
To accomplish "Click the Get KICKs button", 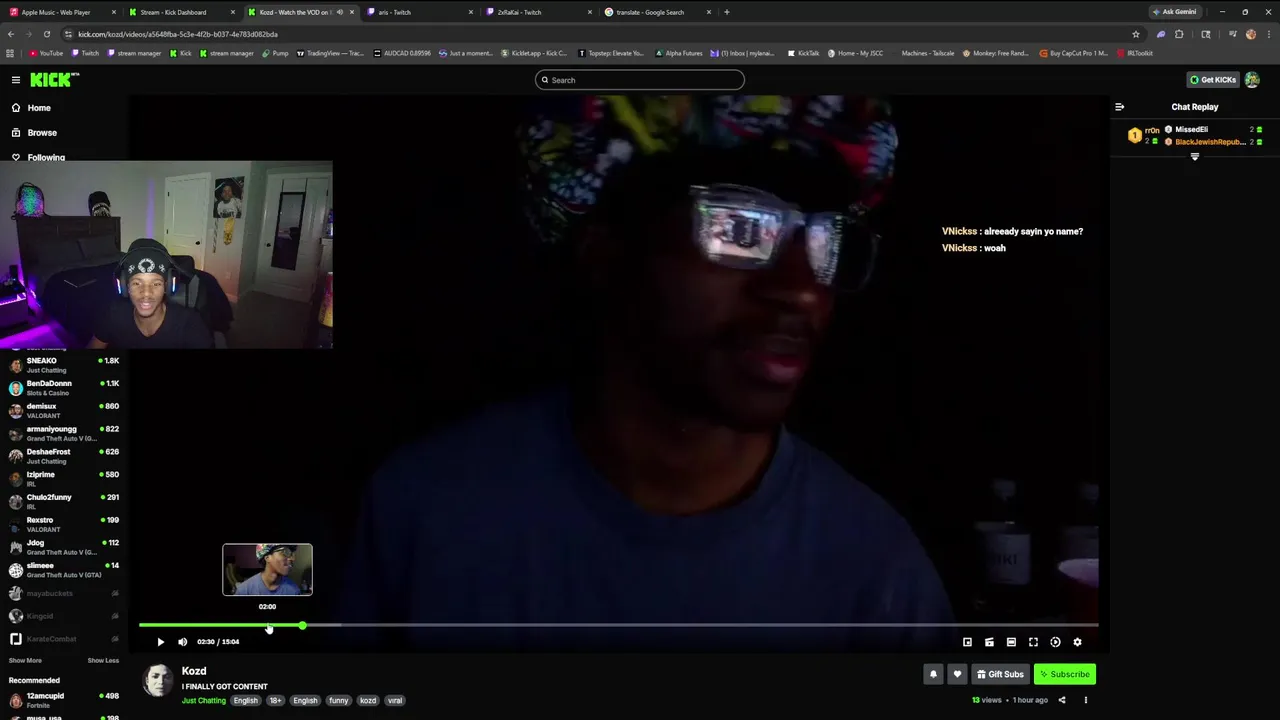I will [1212, 80].
